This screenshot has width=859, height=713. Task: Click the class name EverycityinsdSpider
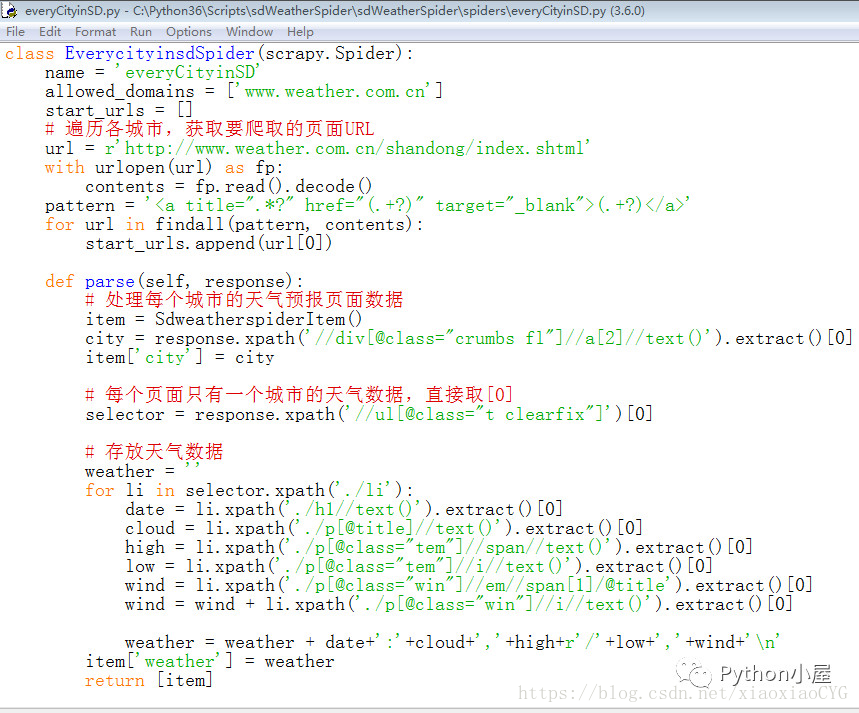[160, 53]
